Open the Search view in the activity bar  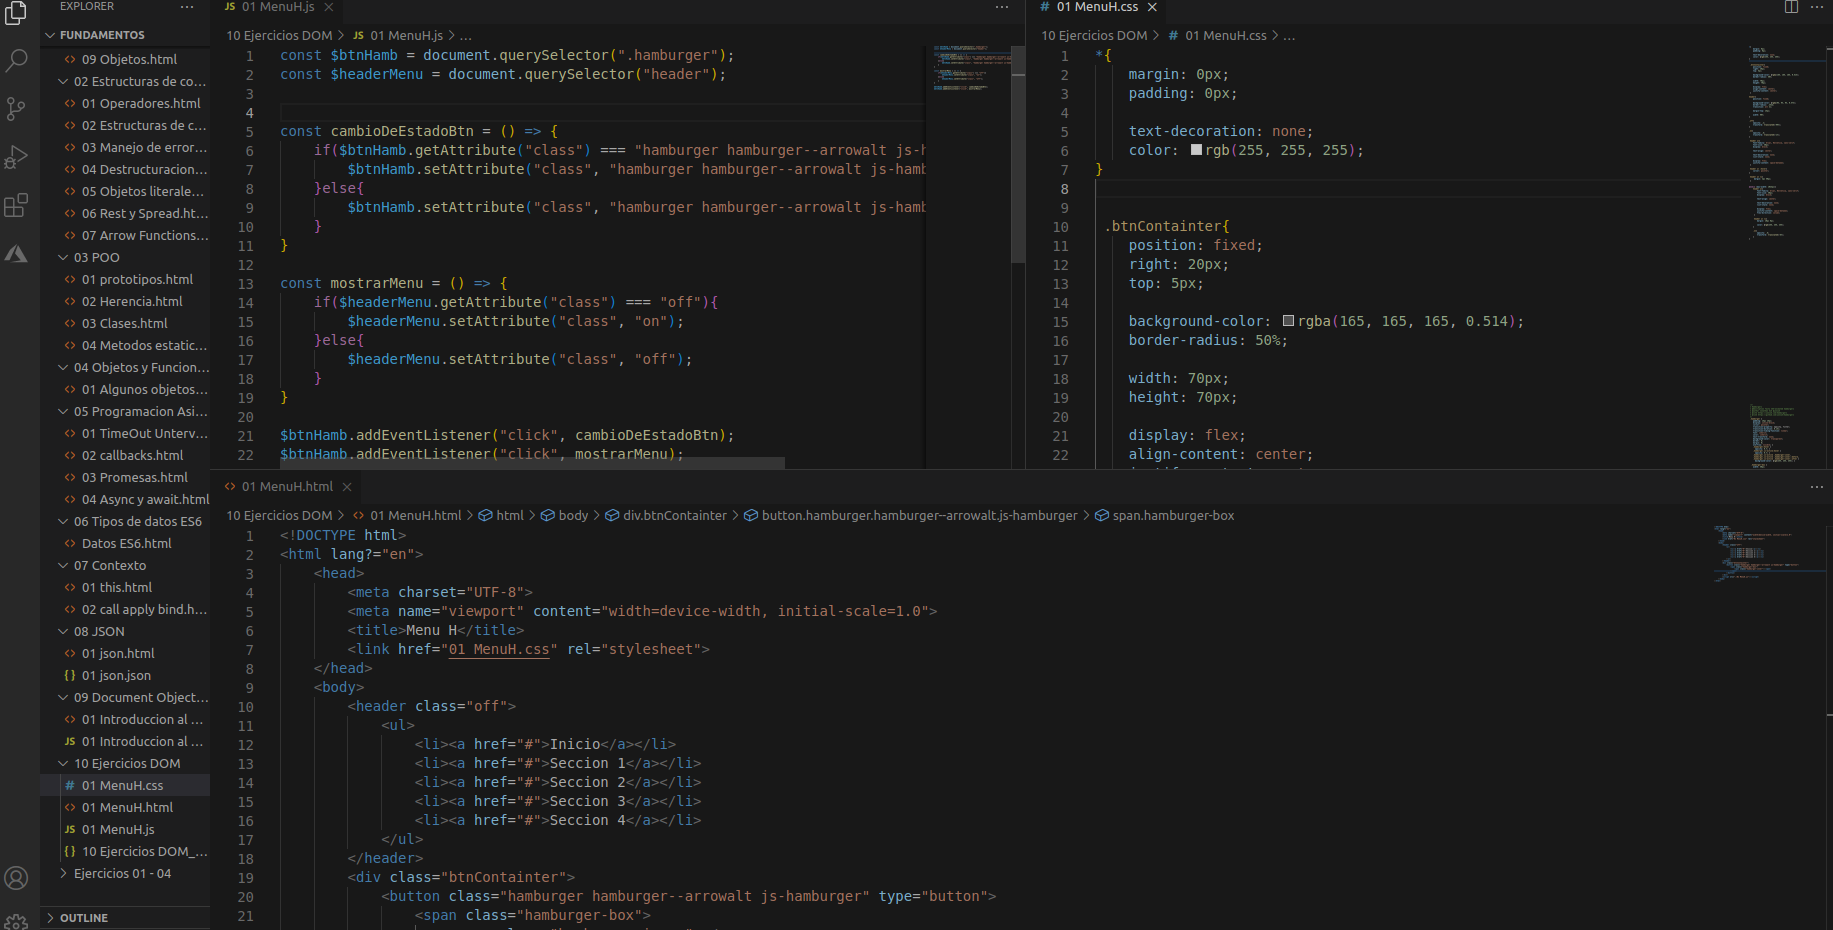pyautogui.click(x=16, y=60)
